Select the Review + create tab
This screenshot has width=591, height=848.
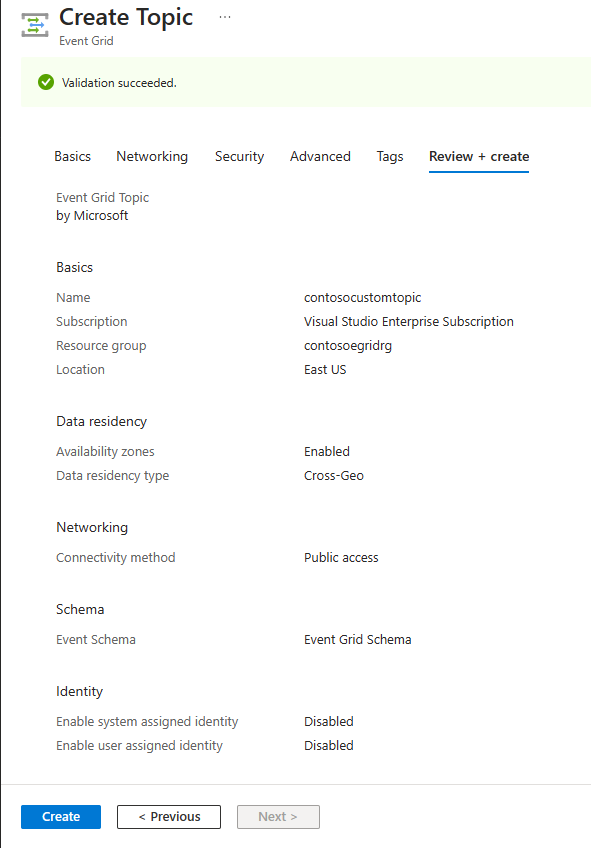point(479,156)
